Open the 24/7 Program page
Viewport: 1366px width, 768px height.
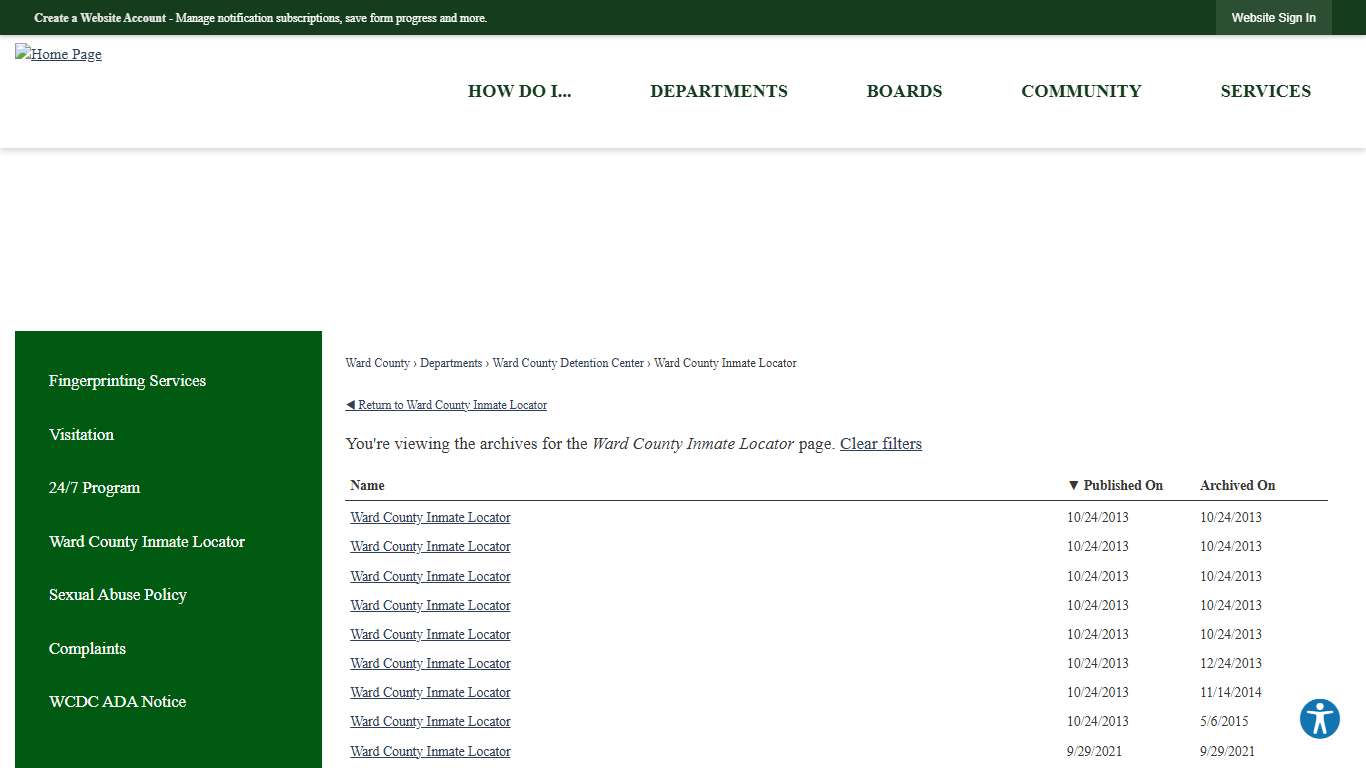(x=94, y=488)
